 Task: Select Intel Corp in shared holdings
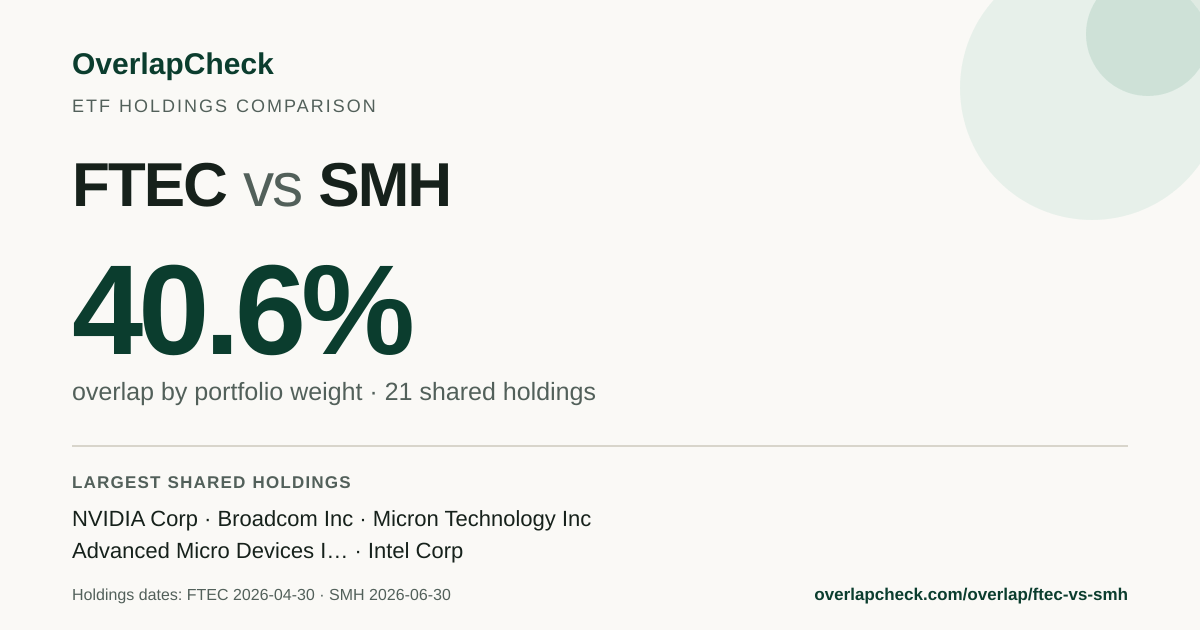[x=415, y=551]
